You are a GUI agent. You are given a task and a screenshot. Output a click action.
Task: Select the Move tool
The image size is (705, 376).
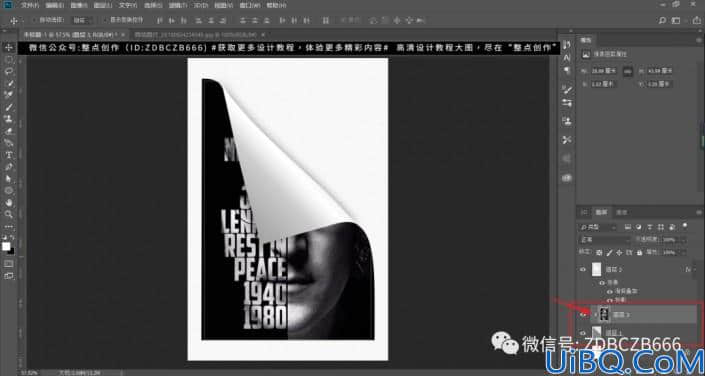click(x=8, y=48)
